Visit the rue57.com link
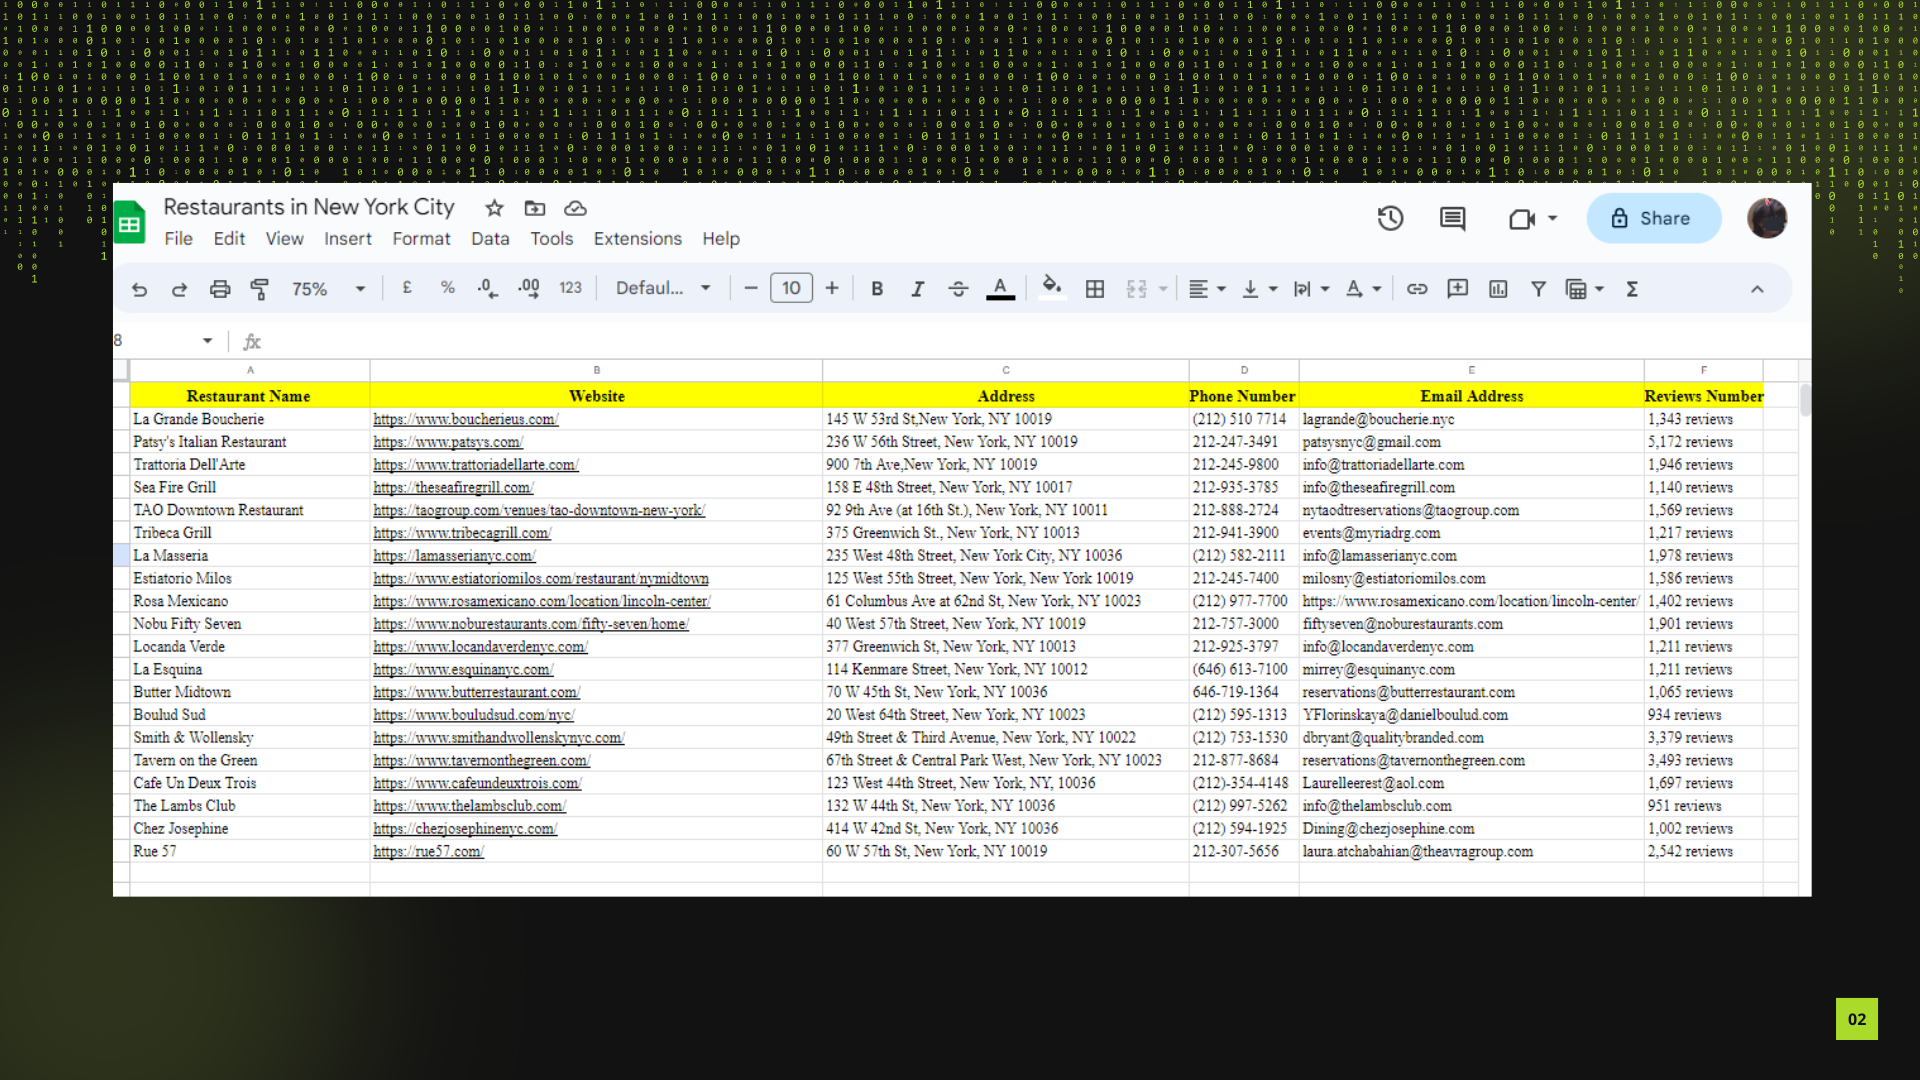Screen dimensions: 1920x1080 click(428, 852)
